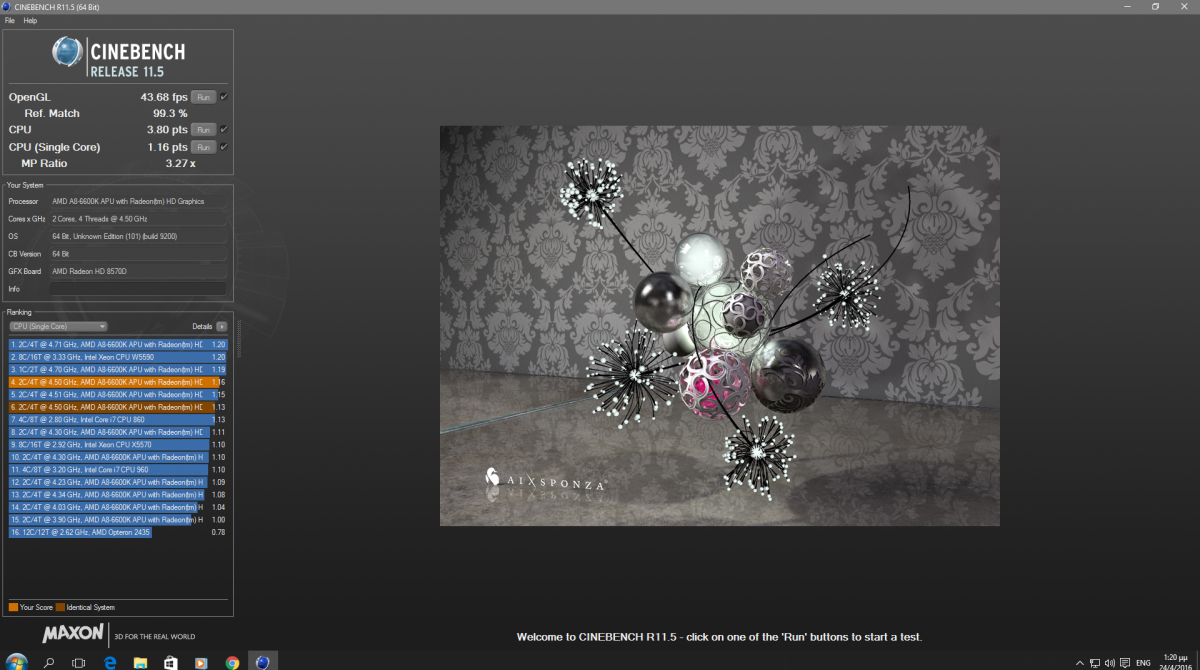Click the Your Score orange legend swatch
Image resolution: width=1200 pixels, height=670 pixels.
13,607
